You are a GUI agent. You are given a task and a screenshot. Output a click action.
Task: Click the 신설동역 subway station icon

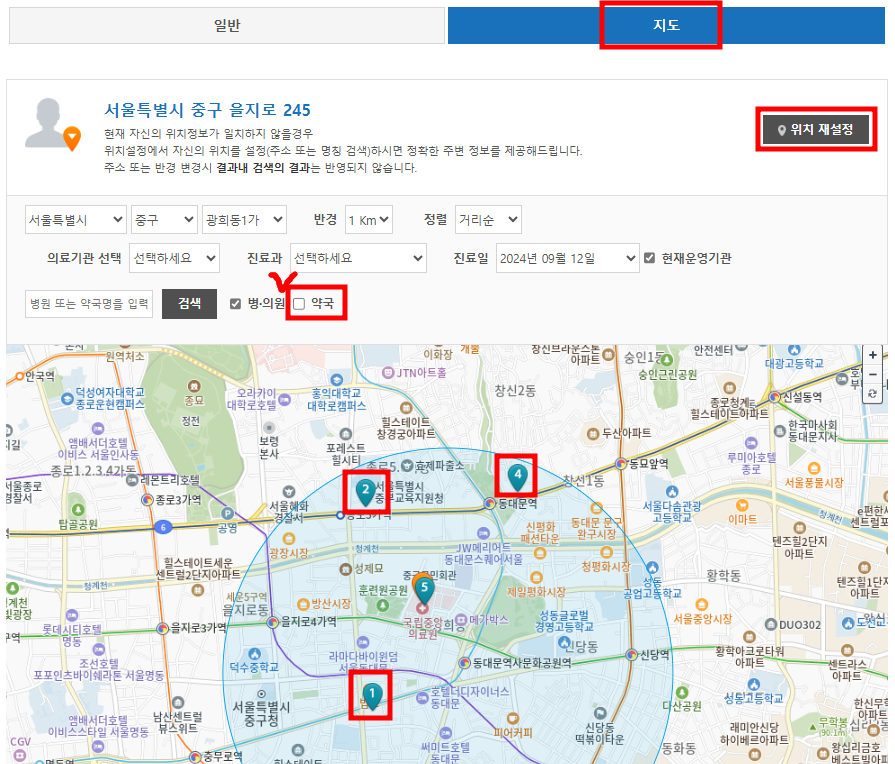pyautogui.click(x=775, y=397)
